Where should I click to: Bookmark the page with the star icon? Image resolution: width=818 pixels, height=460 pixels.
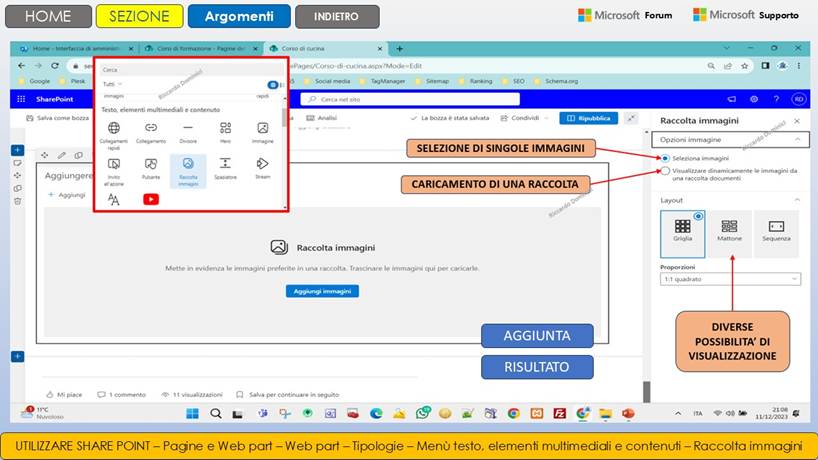[x=744, y=66]
